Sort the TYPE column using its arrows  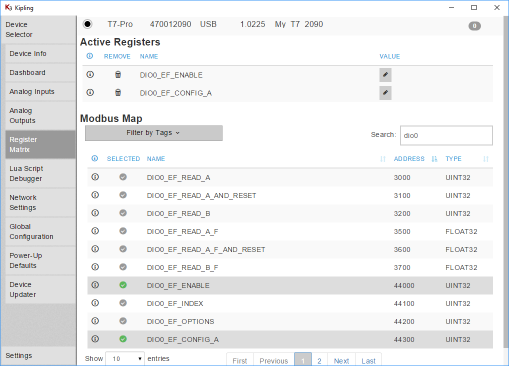[x=486, y=159]
